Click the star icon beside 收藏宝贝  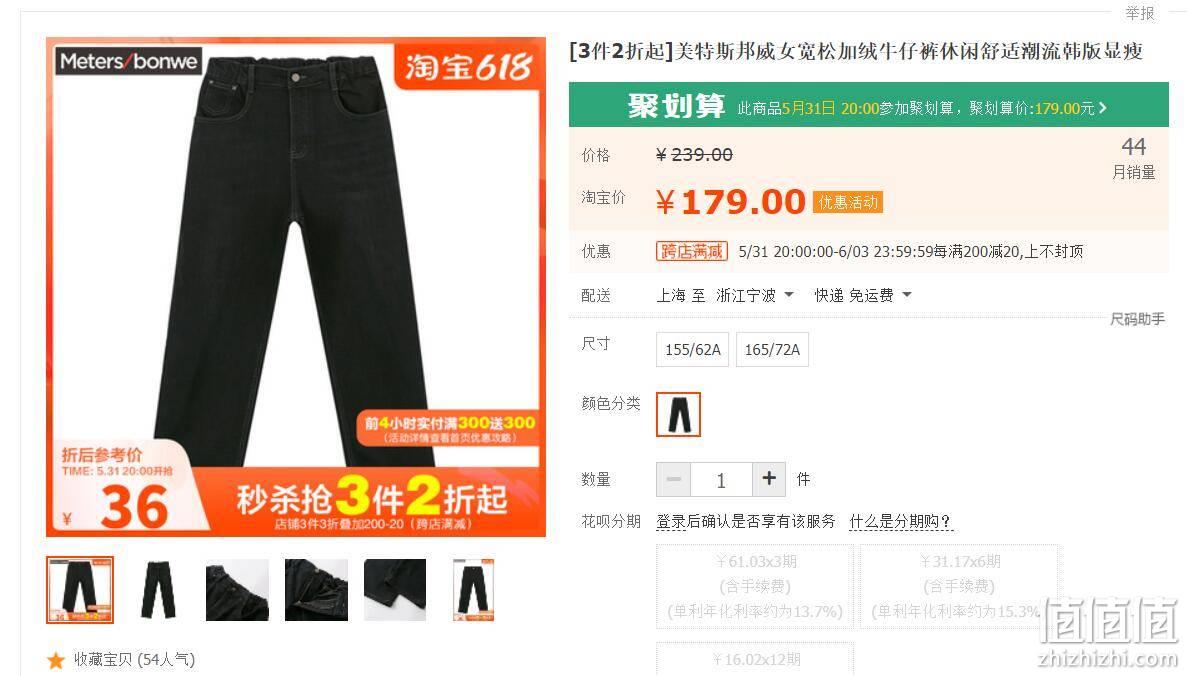click(56, 660)
